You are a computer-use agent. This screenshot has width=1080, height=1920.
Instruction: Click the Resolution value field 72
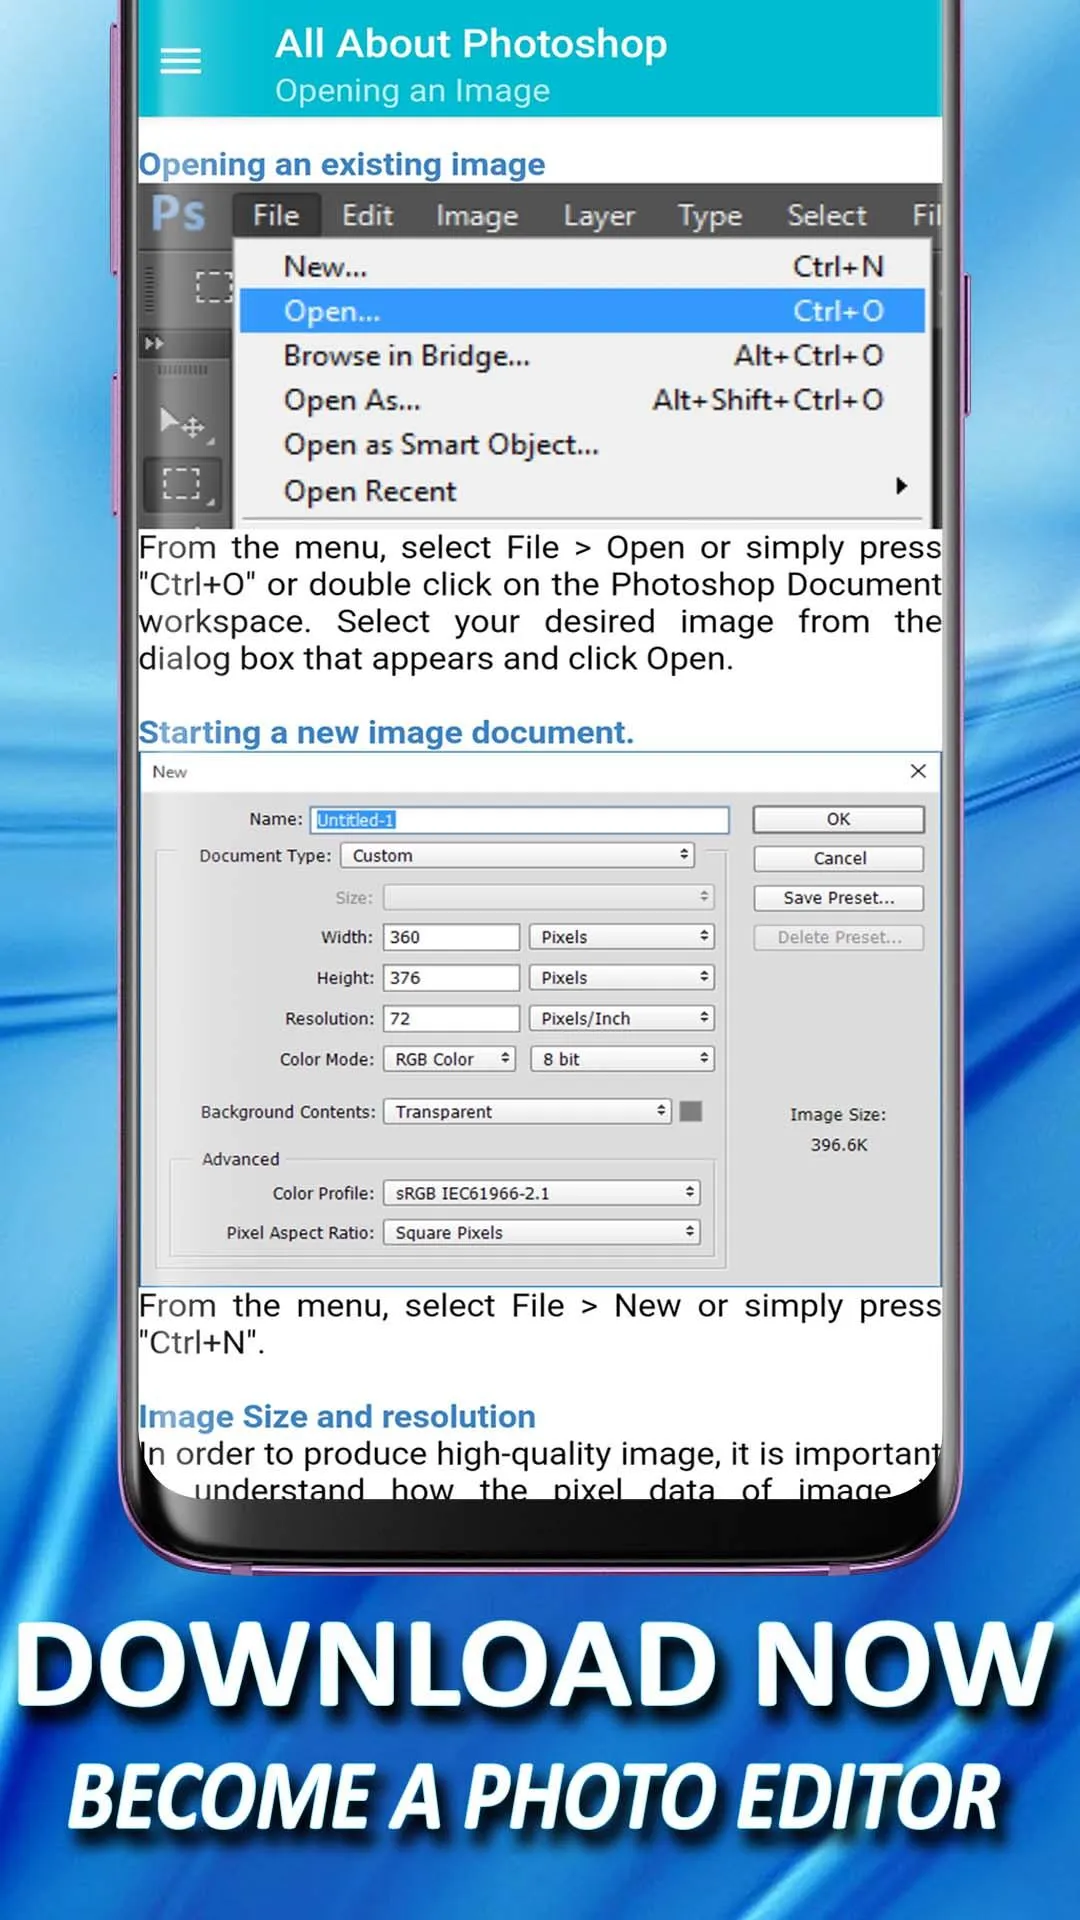click(451, 1018)
